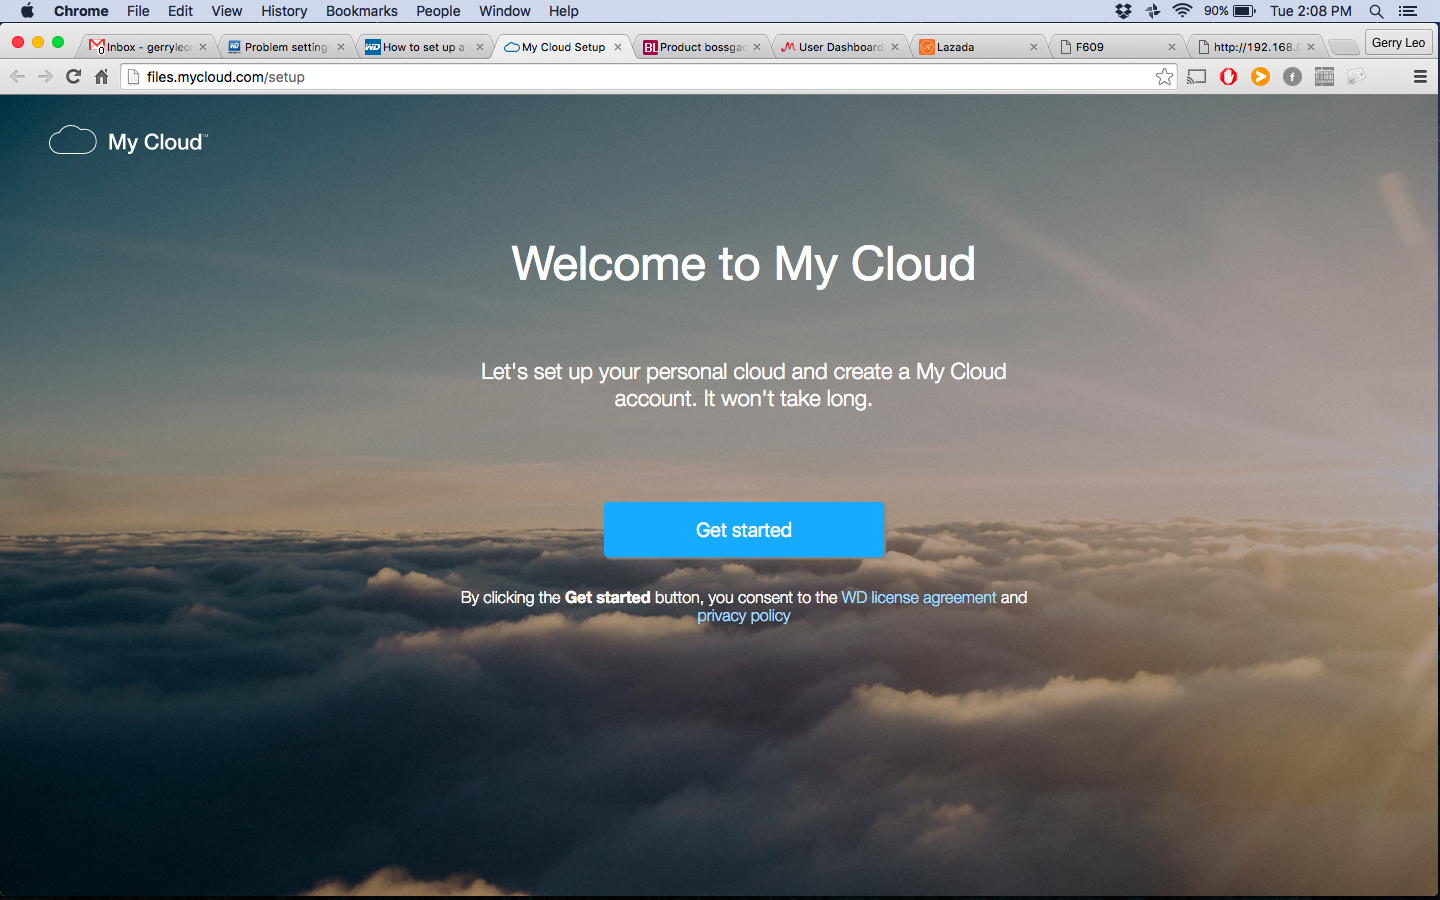
Task: Click the menu bar clock Tue 2:08 PM
Action: pos(1311,11)
